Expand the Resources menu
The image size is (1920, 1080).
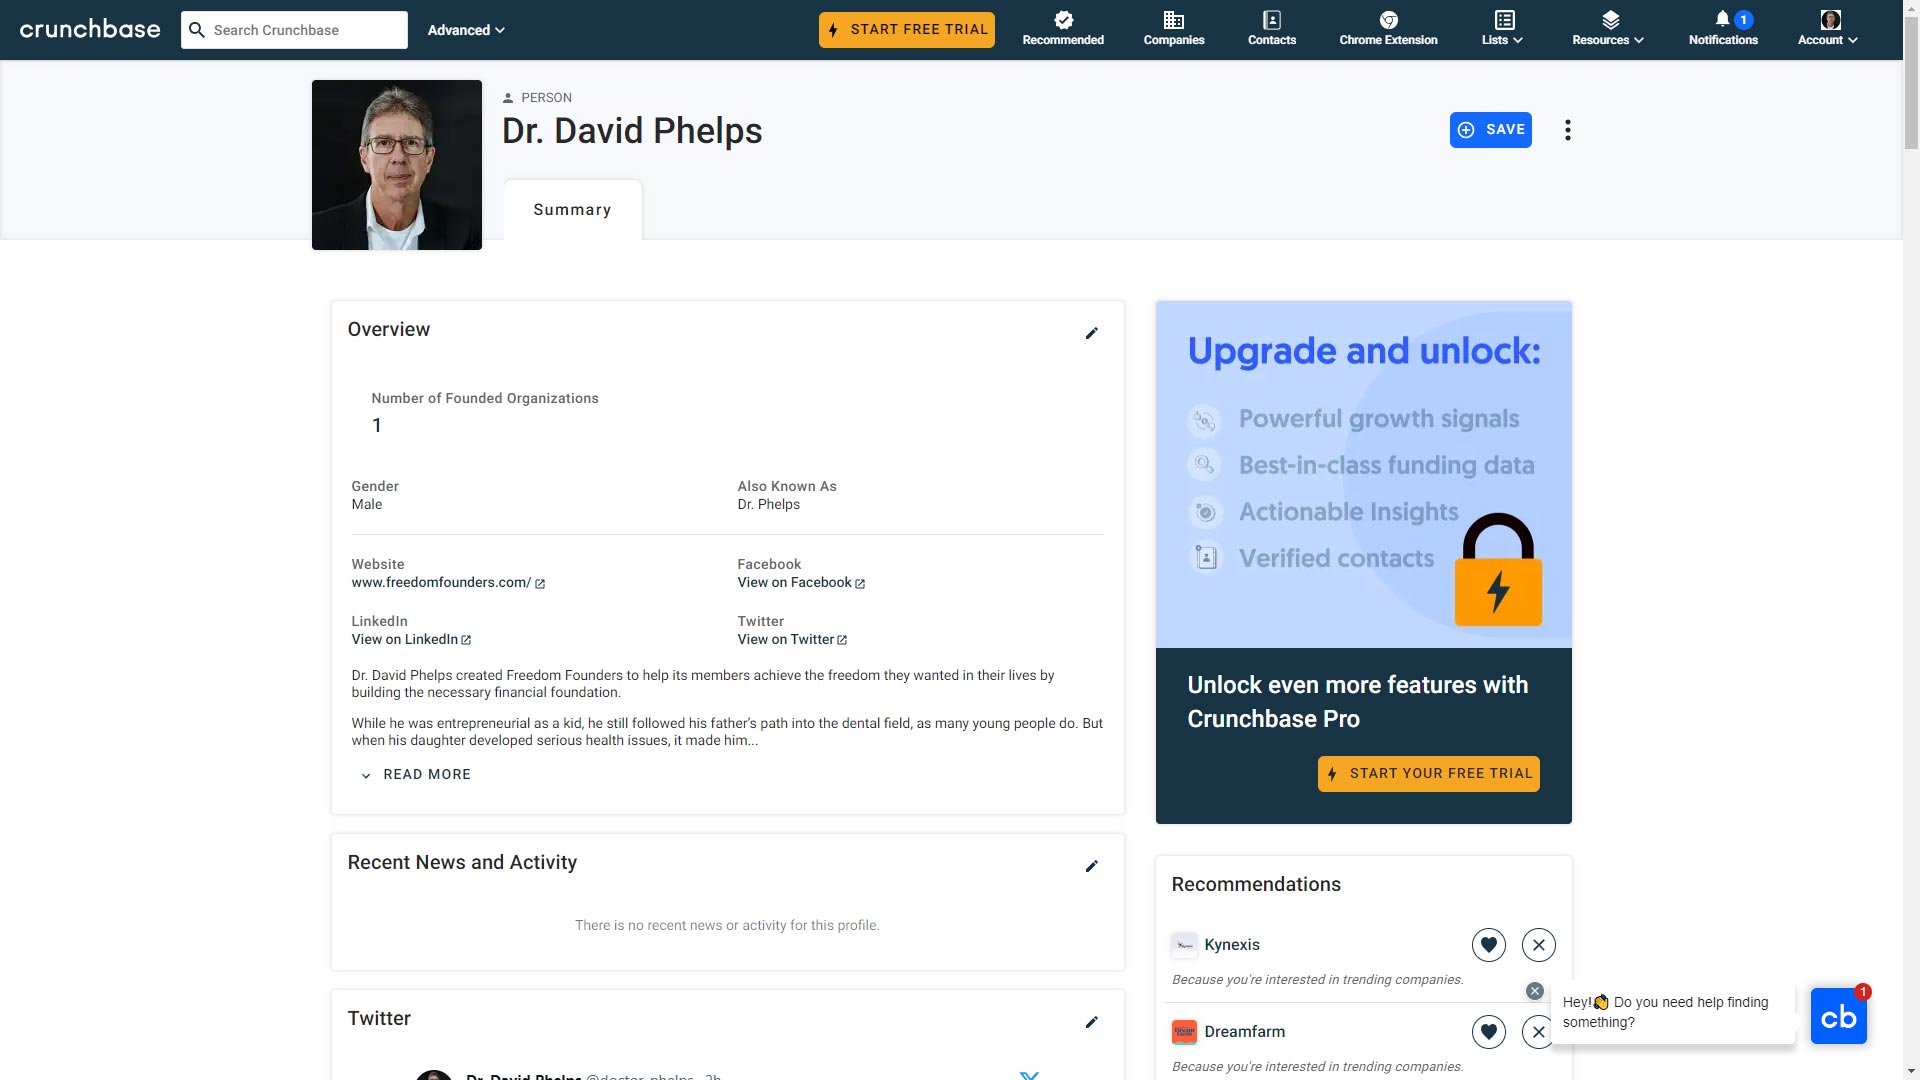(x=1608, y=29)
